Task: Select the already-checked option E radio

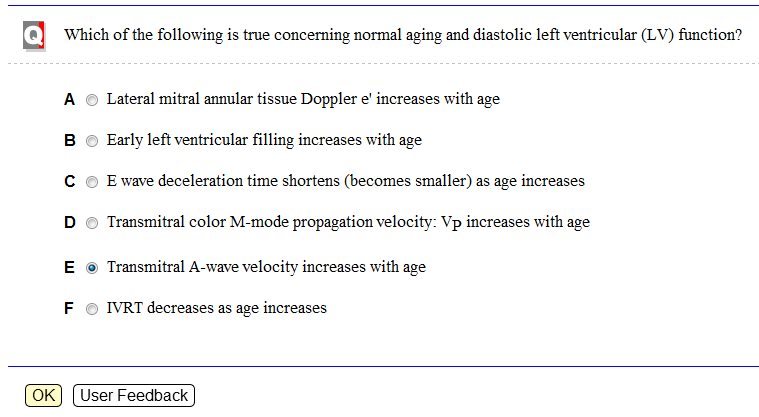Action: (91, 268)
